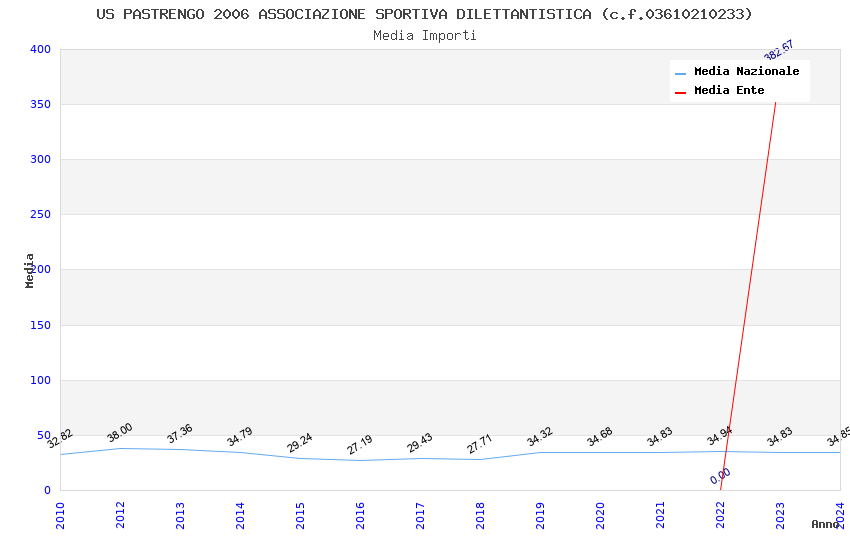Click the 350 y-axis tick label
Screen dimensions: 850x550
click(x=40, y=104)
